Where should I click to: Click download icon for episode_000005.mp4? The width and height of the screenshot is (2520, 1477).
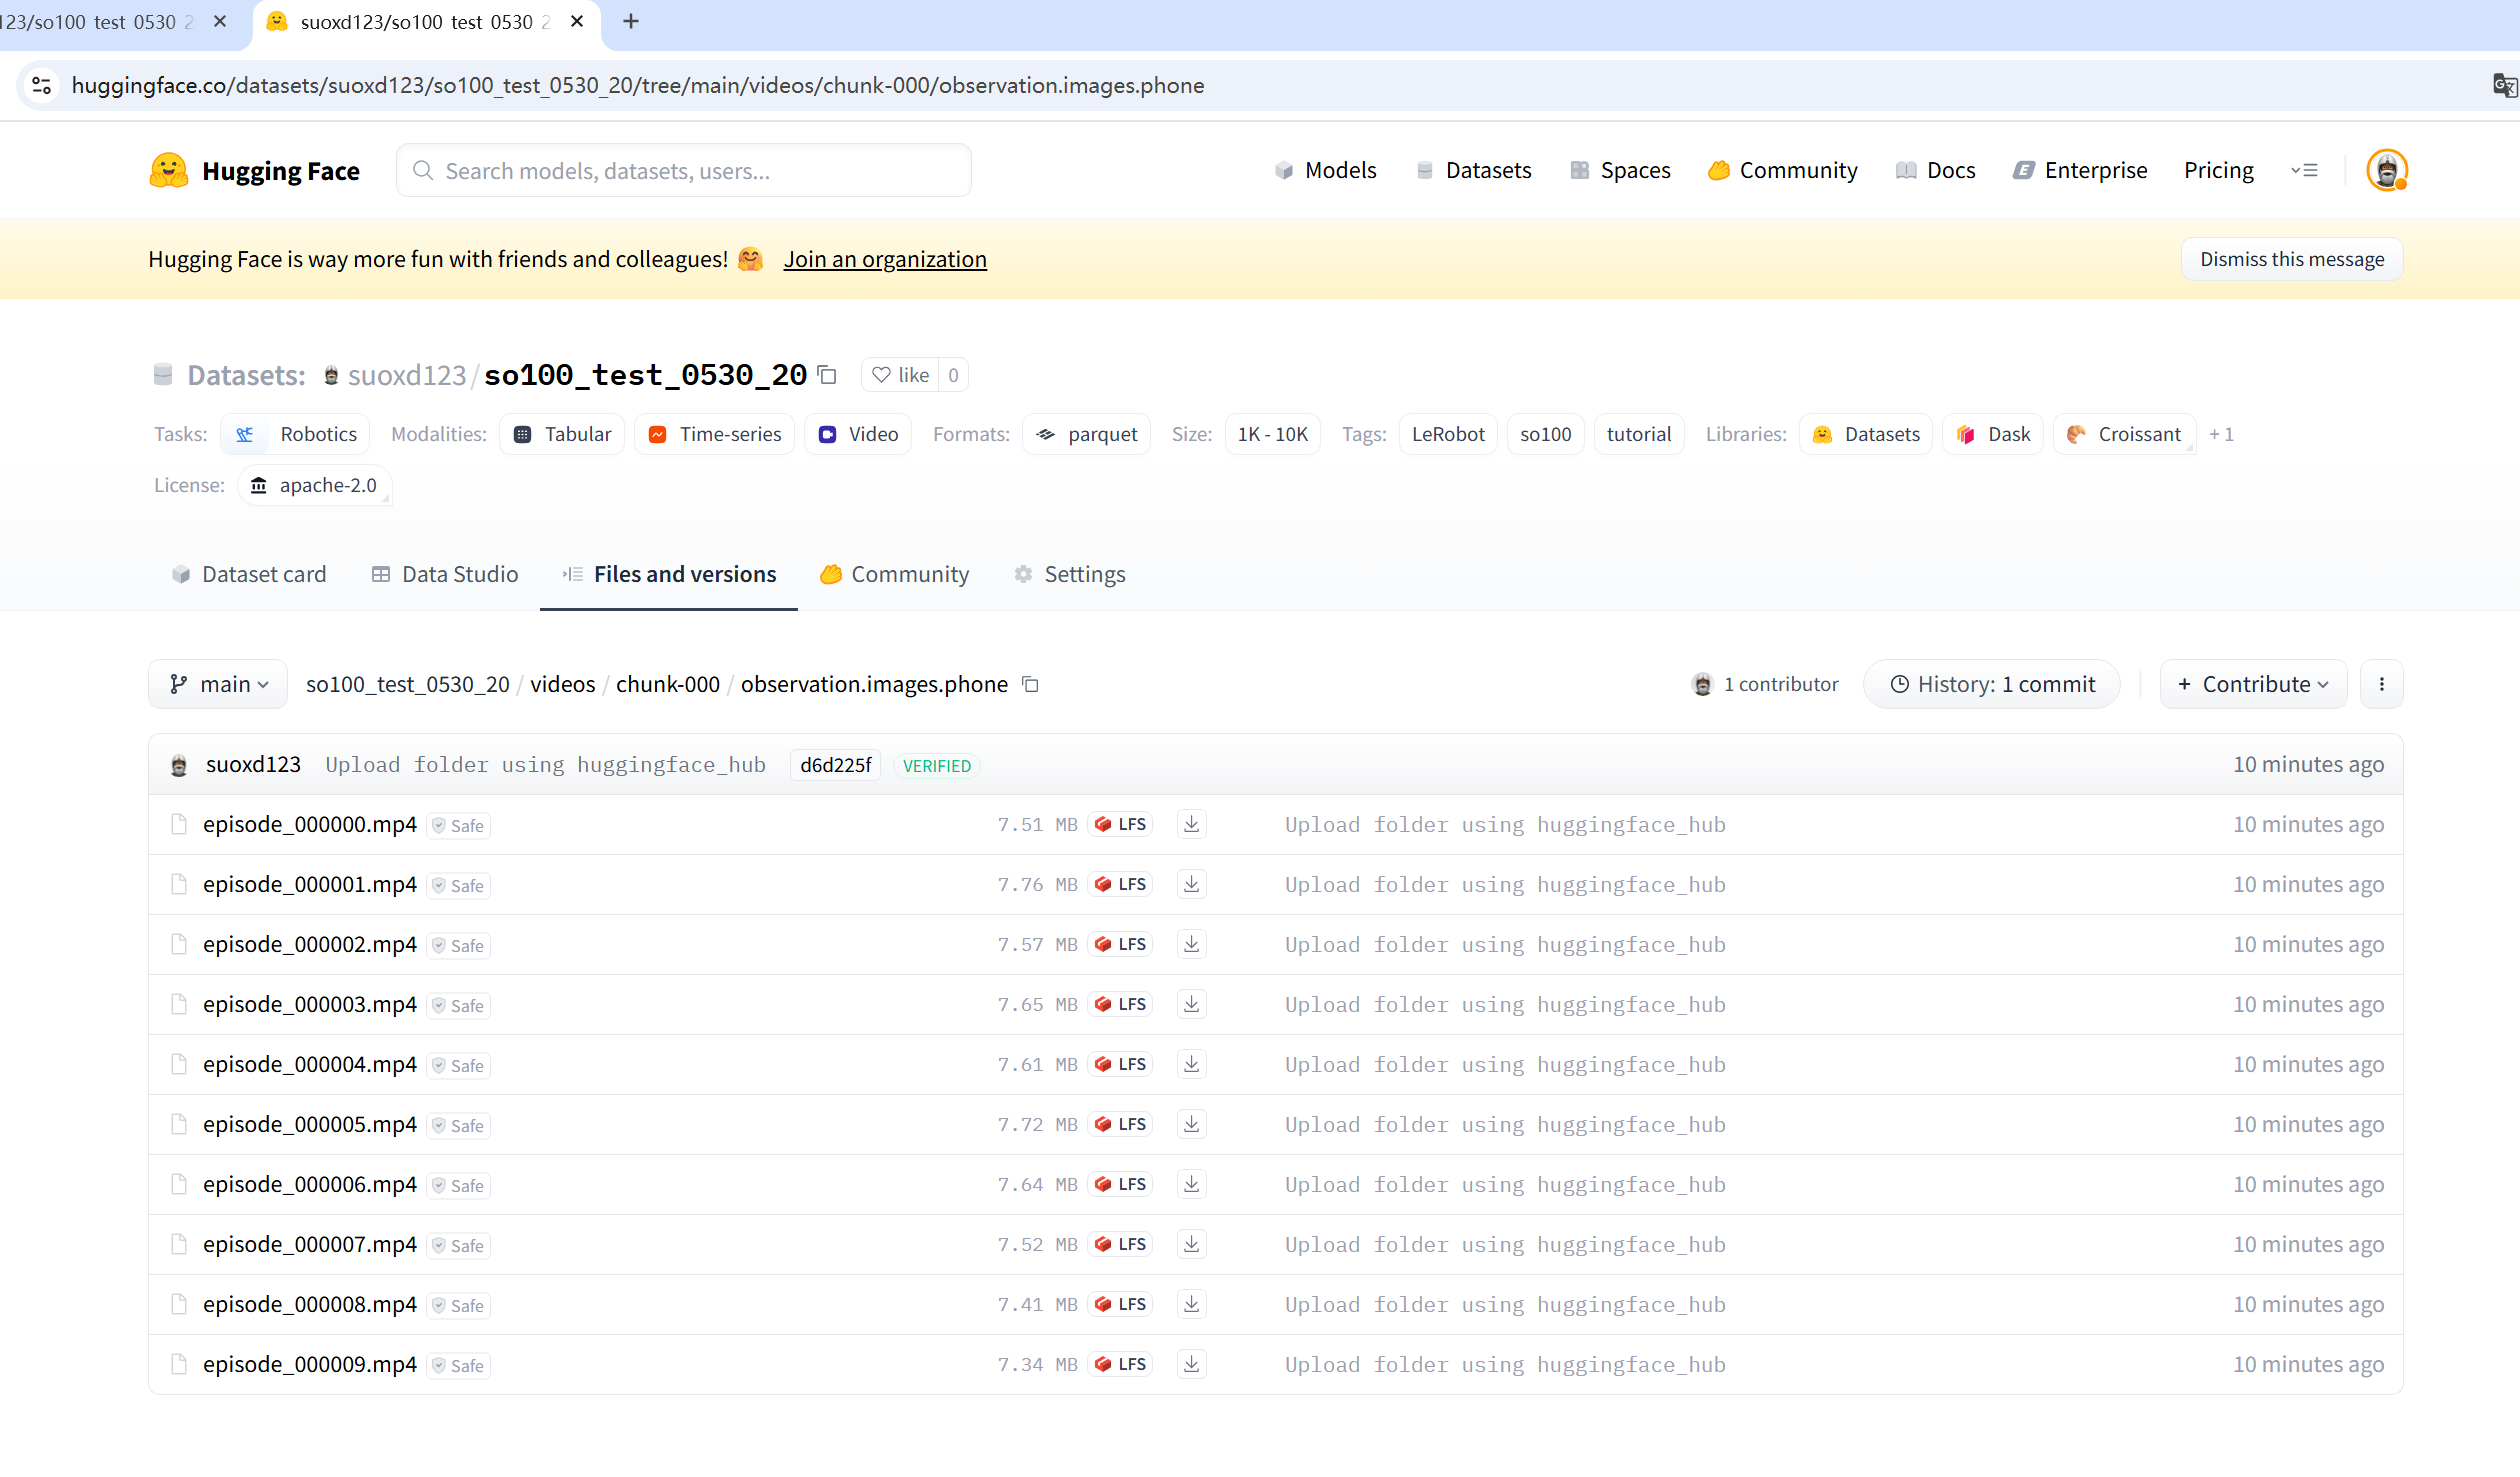pyautogui.click(x=1191, y=1124)
